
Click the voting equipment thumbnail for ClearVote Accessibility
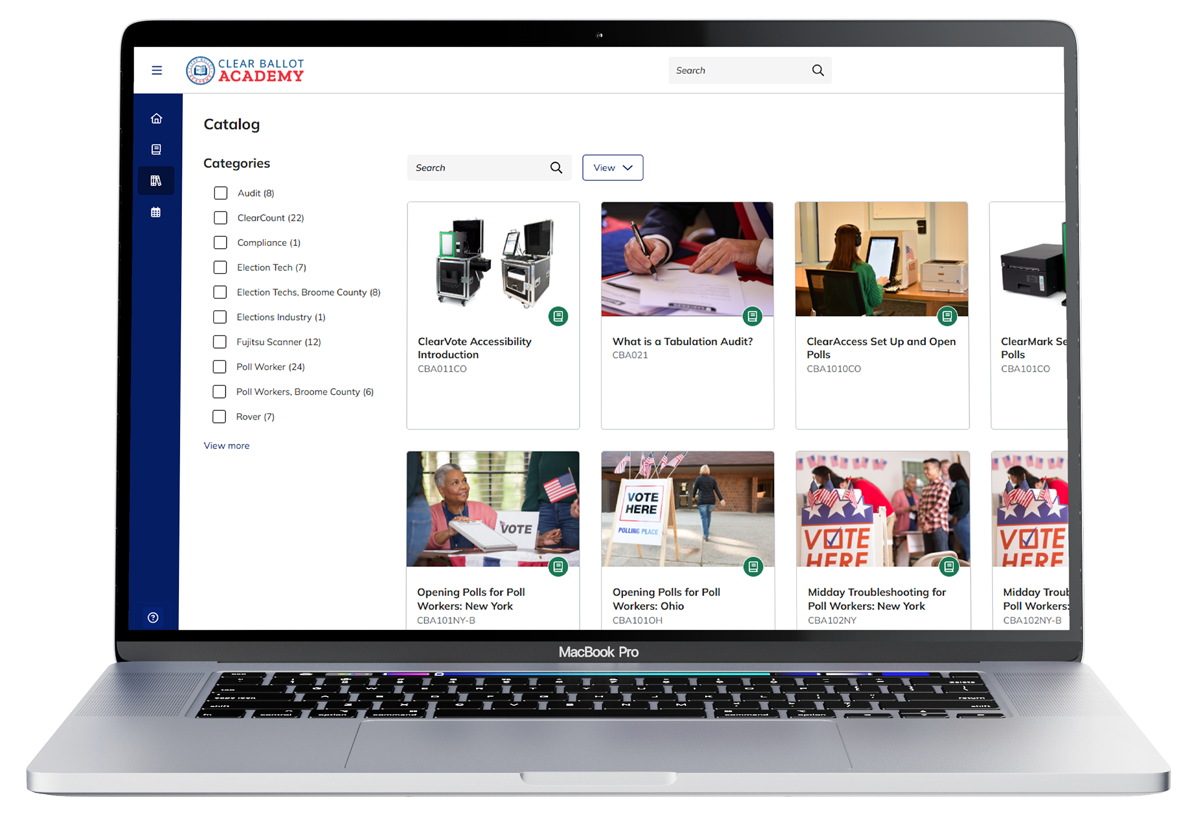[493, 259]
